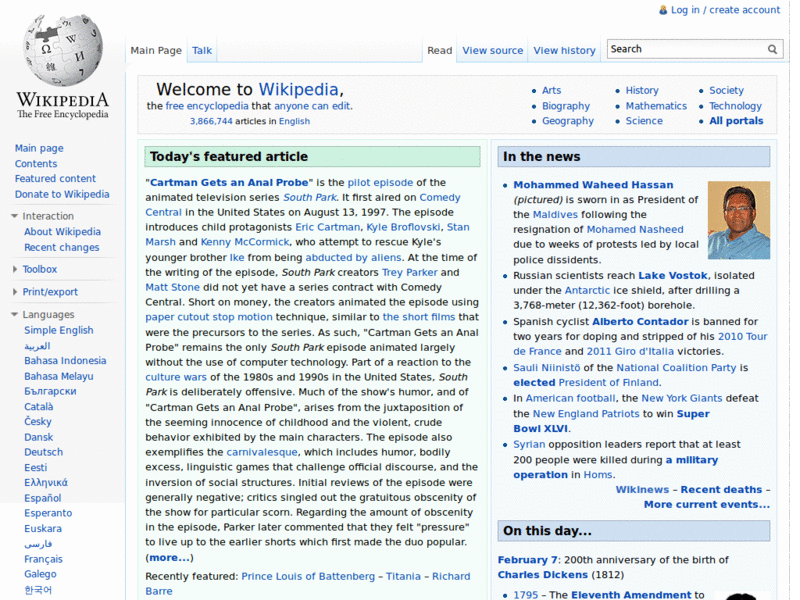Screen dimensions: 800x600
Task: Open the Science portal link
Action: 644,121
